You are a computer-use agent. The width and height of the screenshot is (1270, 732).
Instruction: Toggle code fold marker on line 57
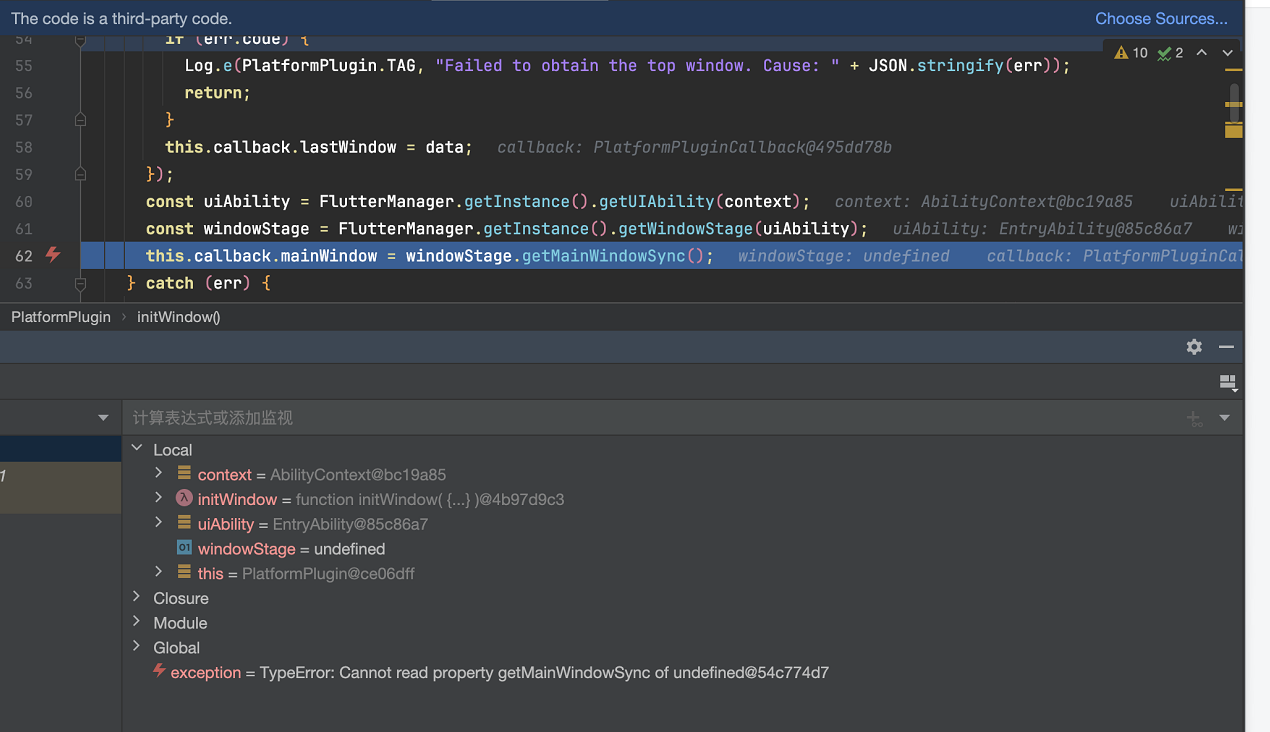80,120
